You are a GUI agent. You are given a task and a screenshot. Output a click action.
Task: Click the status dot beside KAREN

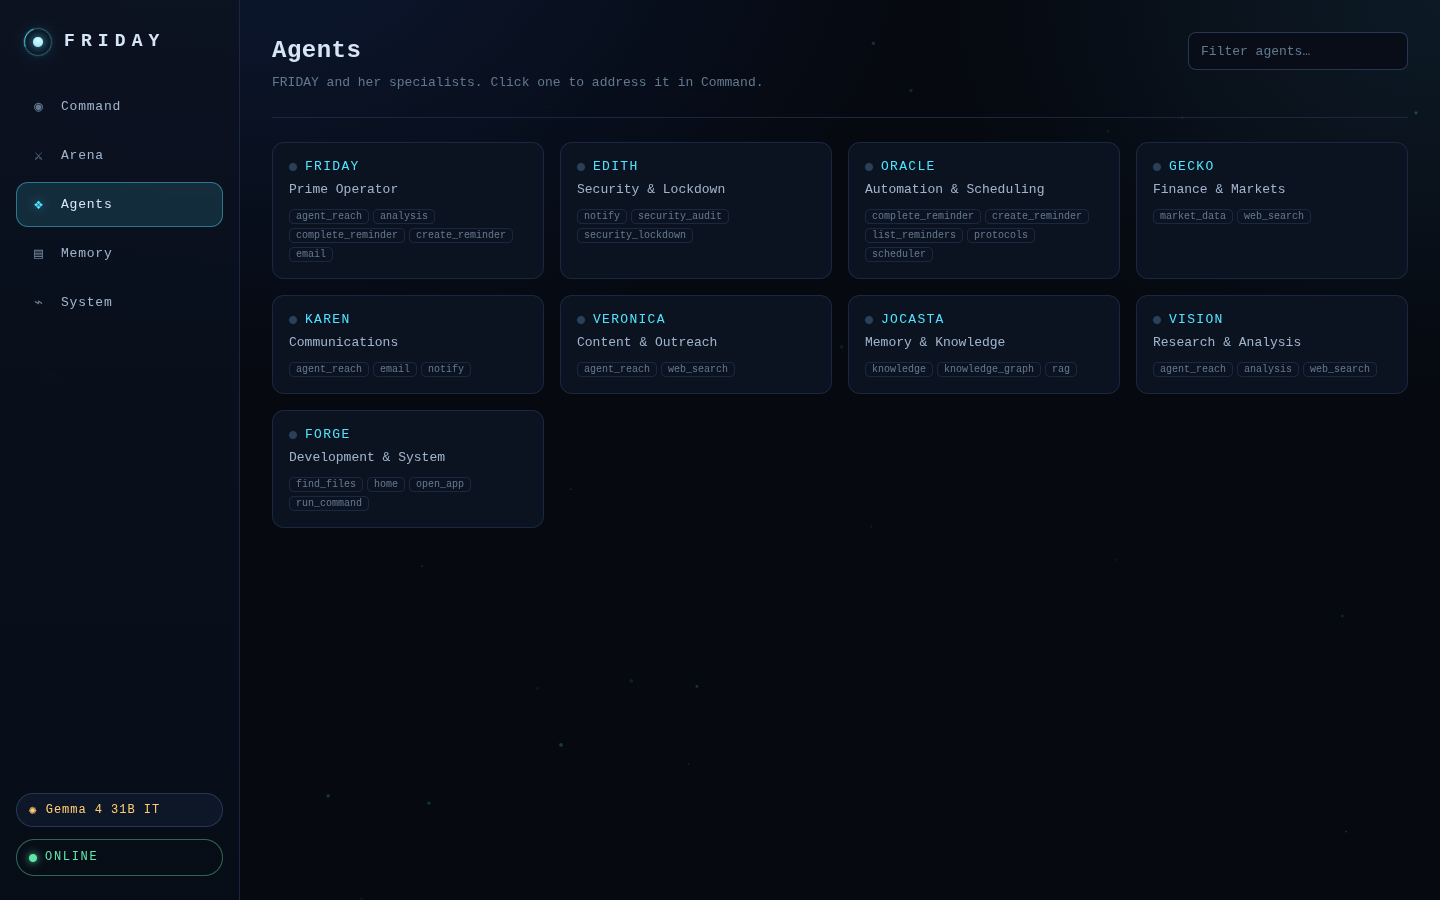coord(293,320)
